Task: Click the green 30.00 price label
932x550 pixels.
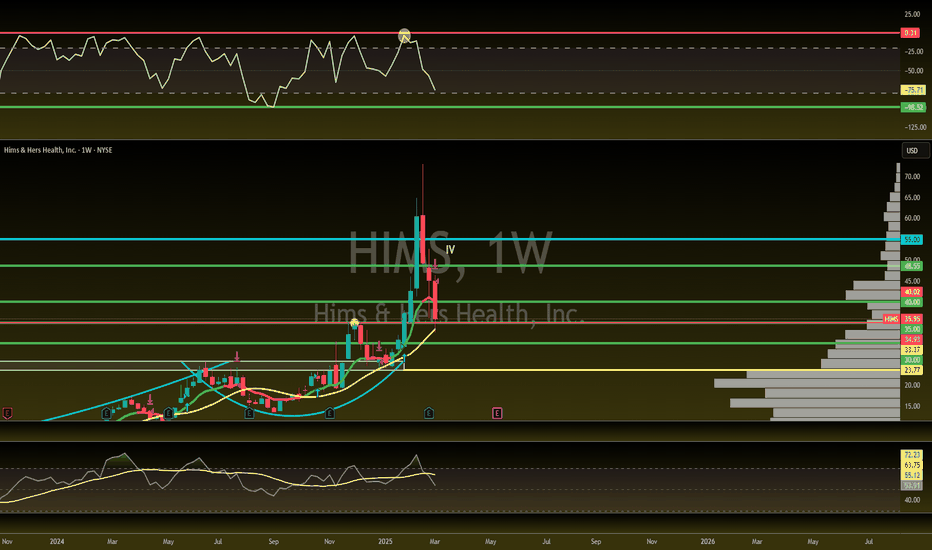Action: (912, 360)
